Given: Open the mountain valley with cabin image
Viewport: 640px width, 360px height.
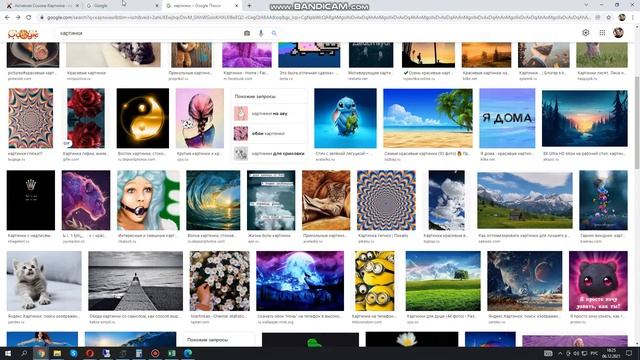Looking at the screenshot, I should pos(525,200).
